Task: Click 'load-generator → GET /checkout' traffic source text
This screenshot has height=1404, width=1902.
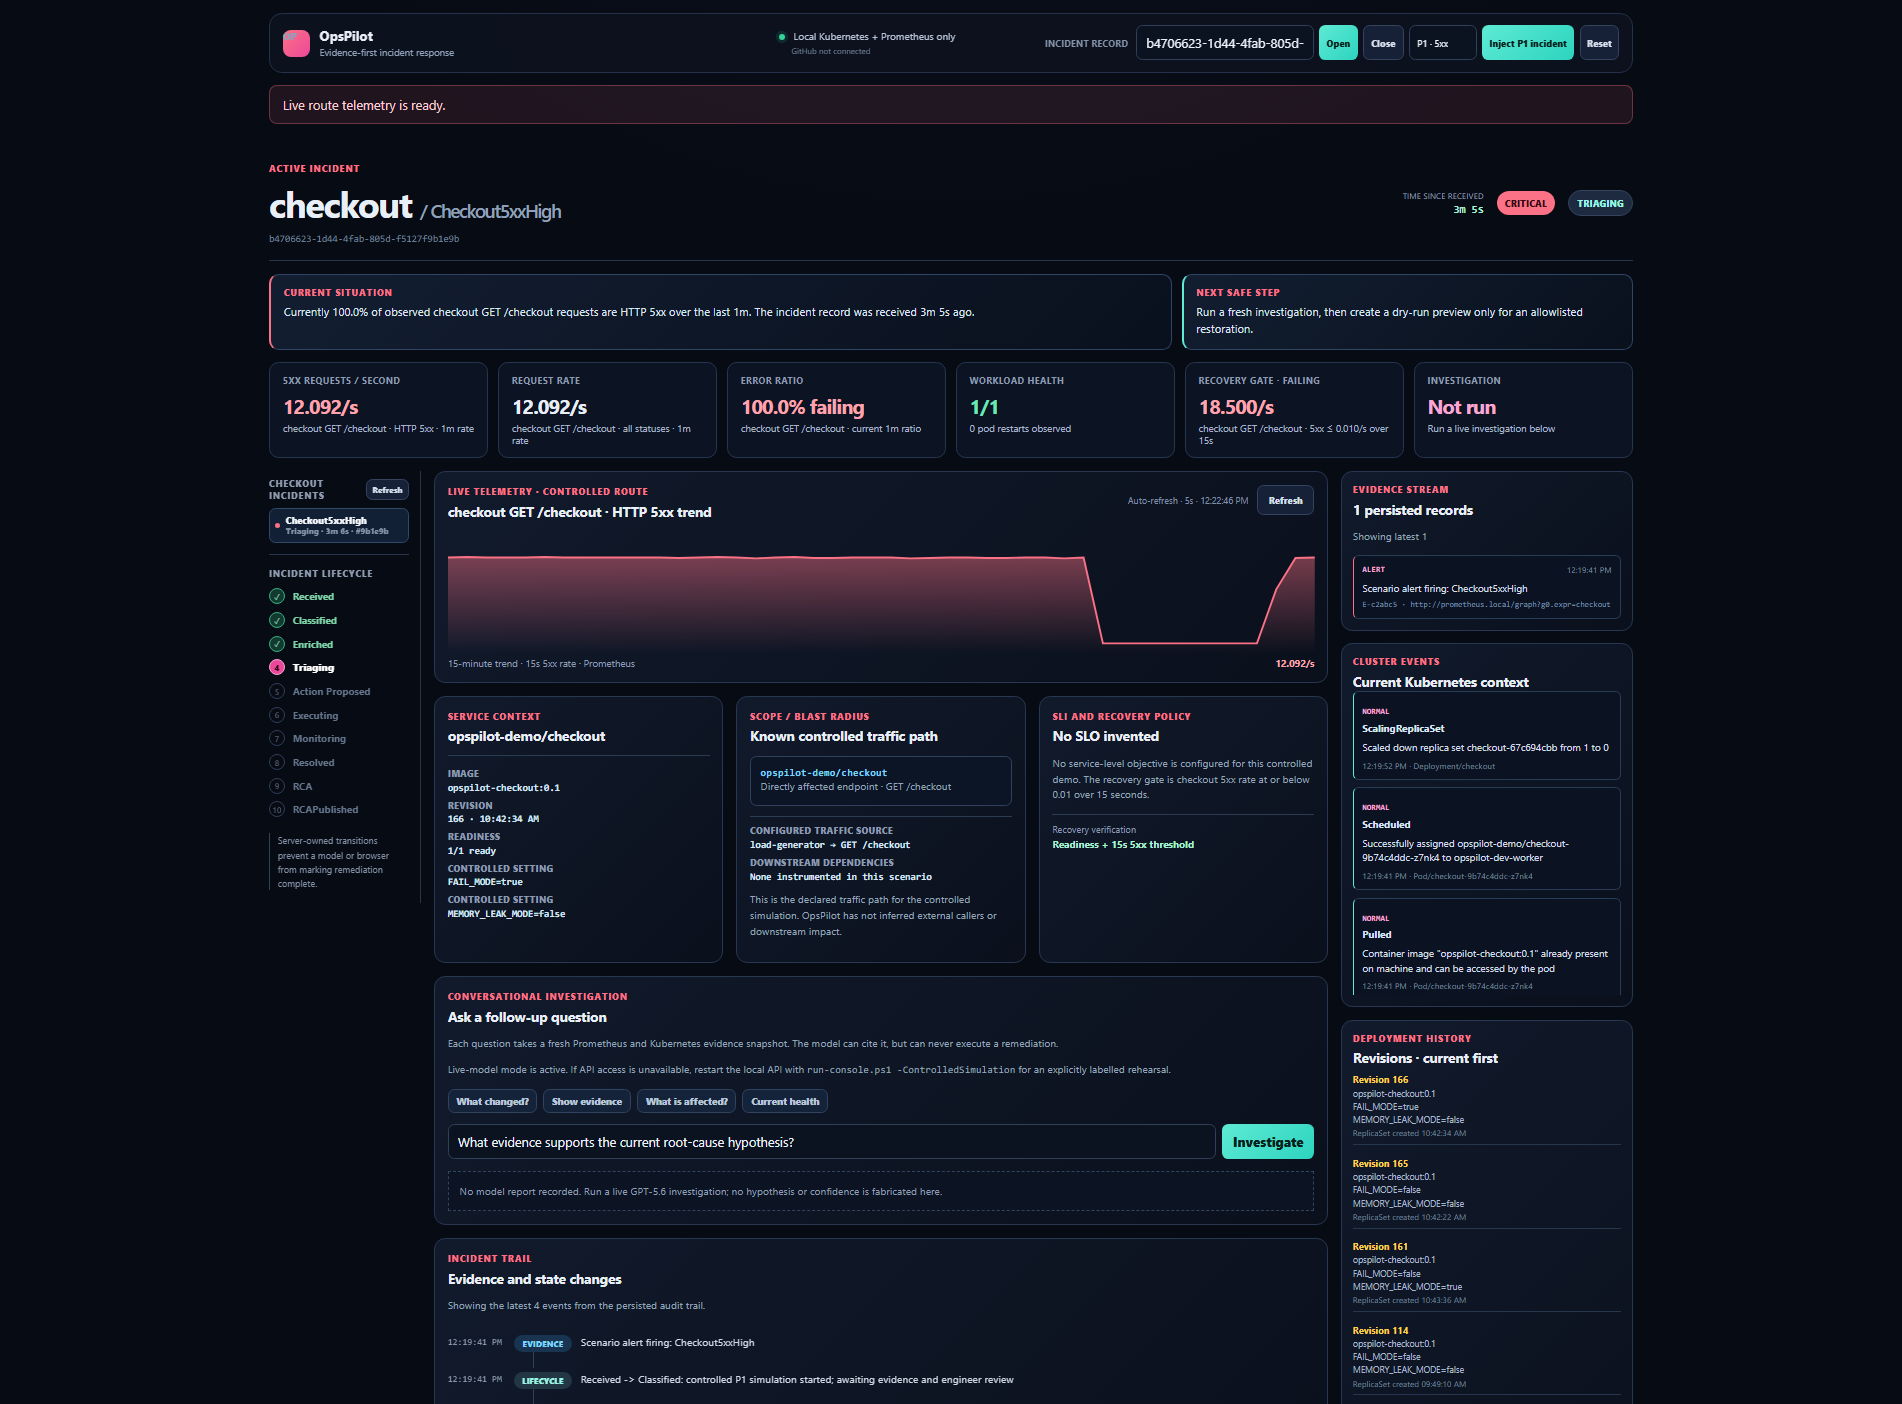Action: (830, 845)
